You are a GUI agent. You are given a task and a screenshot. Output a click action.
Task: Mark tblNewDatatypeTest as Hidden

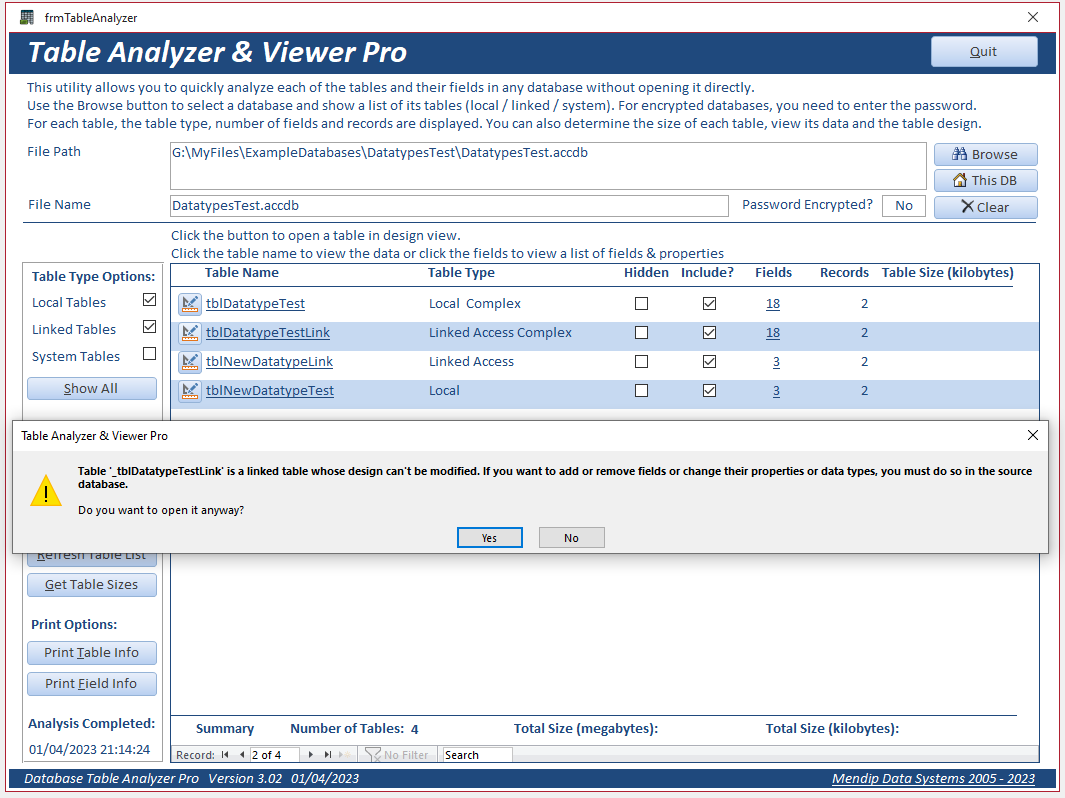pyautogui.click(x=641, y=391)
